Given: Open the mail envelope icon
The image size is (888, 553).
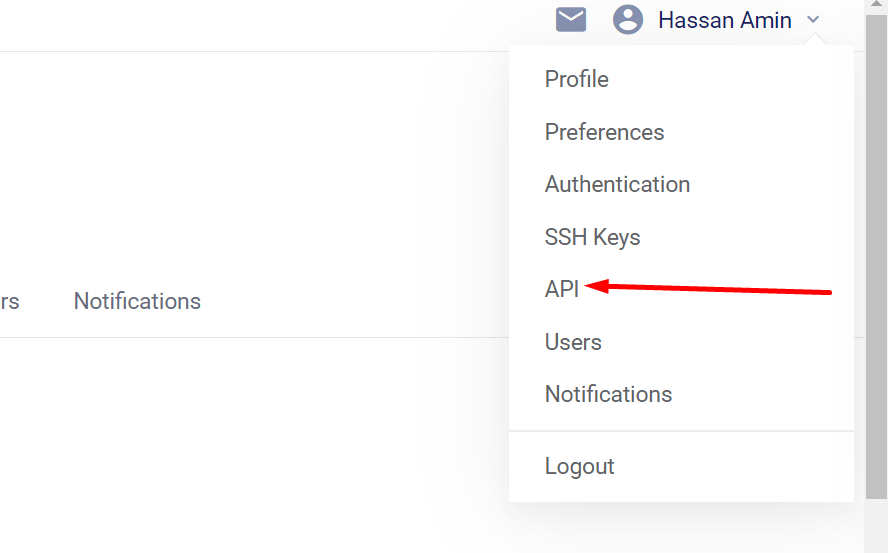Looking at the screenshot, I should [570, 20].
